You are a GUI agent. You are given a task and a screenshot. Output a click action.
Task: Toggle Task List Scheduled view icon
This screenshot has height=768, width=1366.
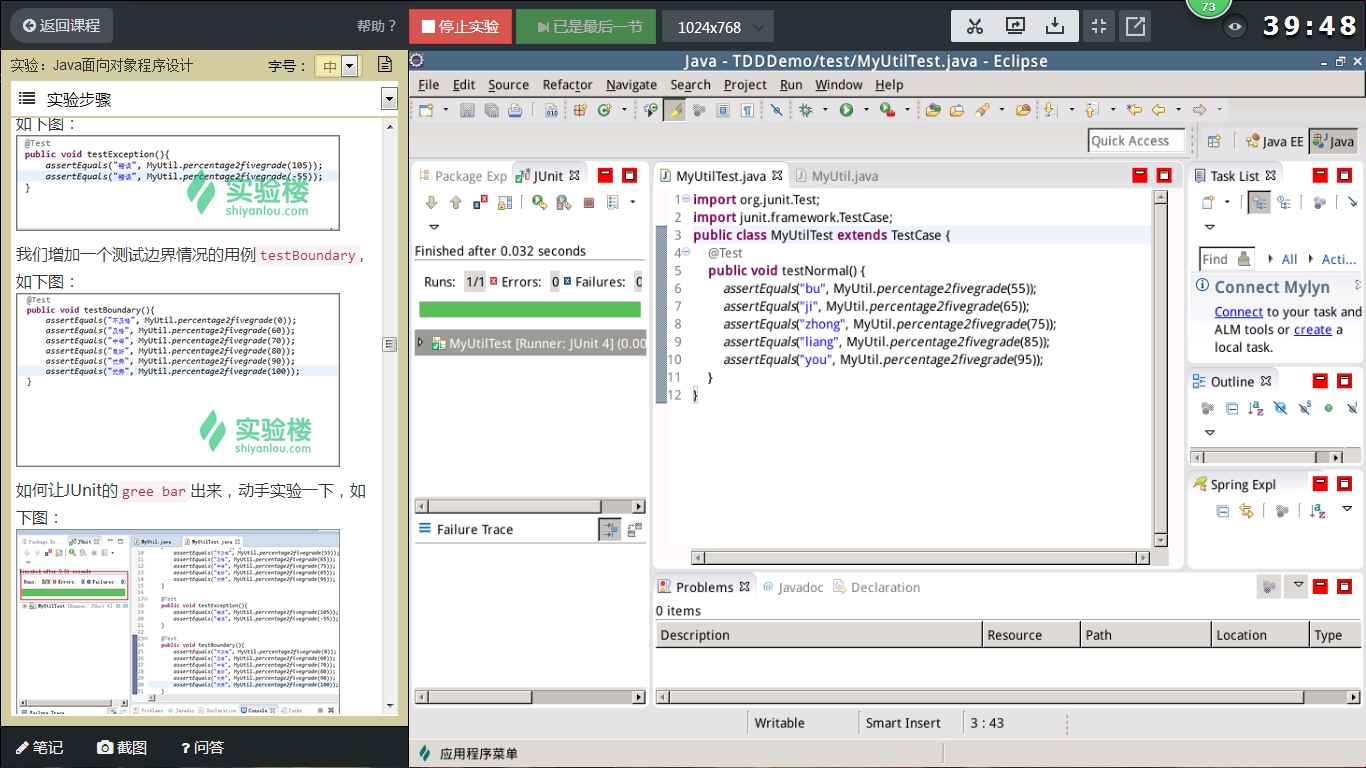(1283, 202)
